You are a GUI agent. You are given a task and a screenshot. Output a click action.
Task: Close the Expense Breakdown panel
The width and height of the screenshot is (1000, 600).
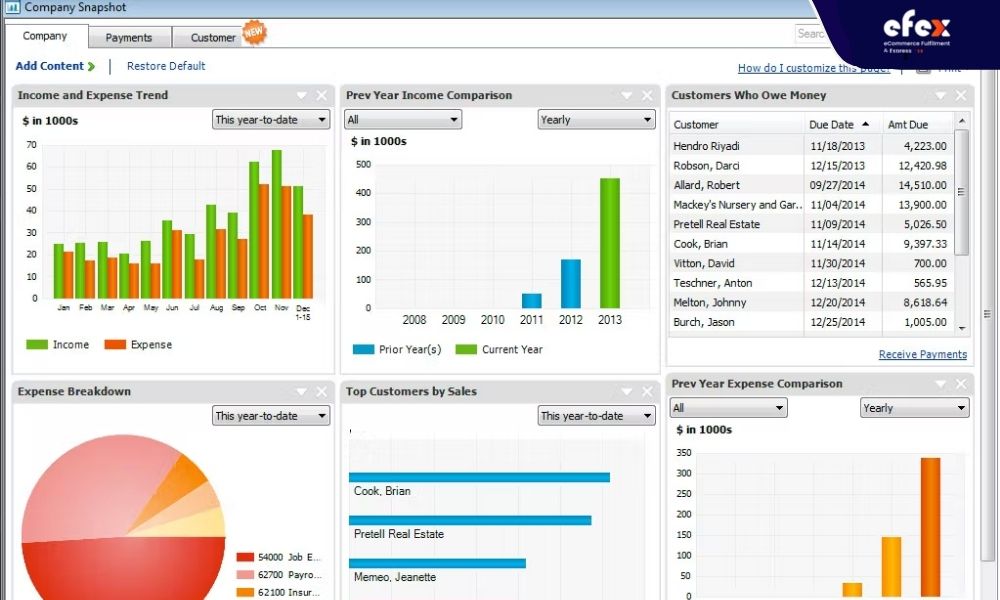coord(322,391)
